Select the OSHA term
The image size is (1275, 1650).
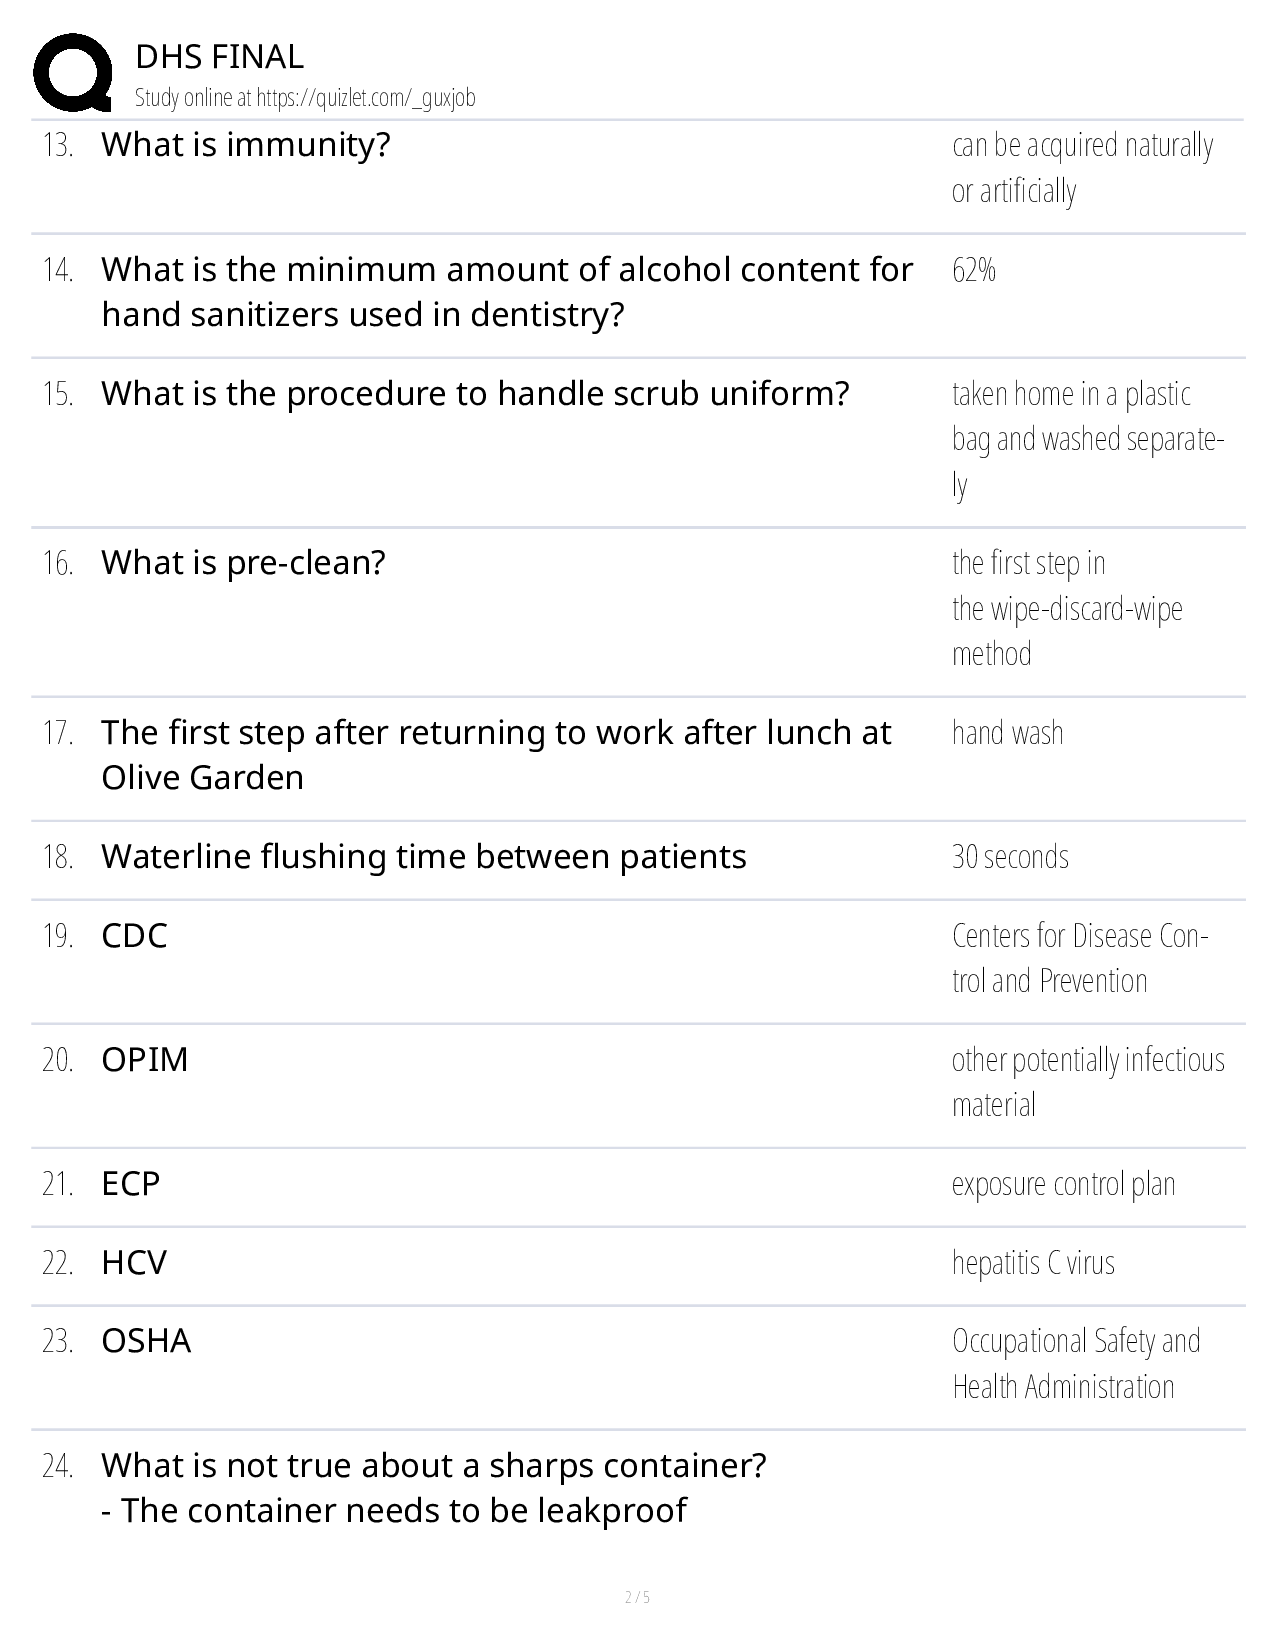pyautogui.click(x=146, y=1341)
